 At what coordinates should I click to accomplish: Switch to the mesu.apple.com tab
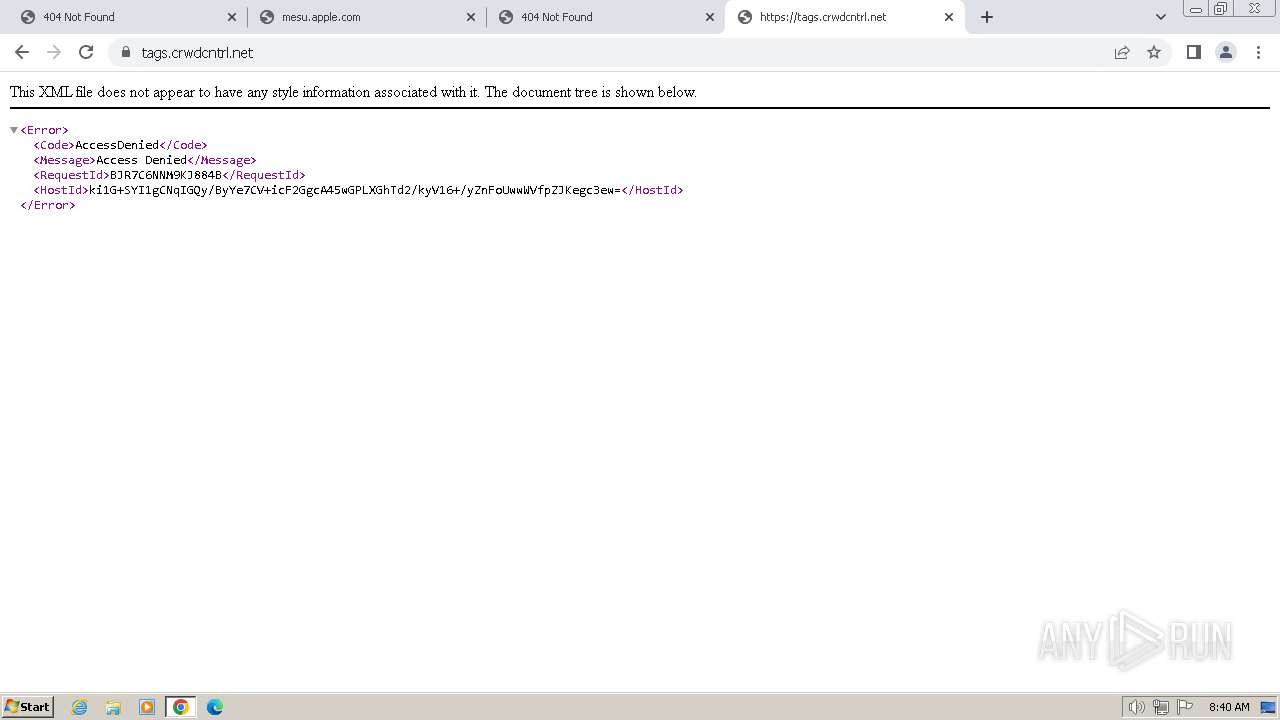(366, 17)
